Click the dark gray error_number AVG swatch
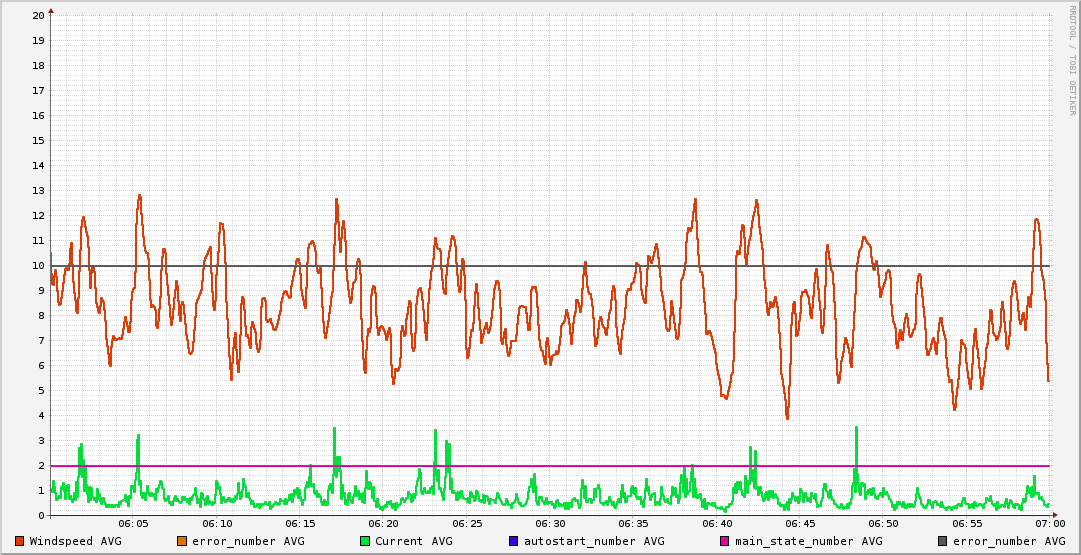This screenshot has height=555, width=1081. [x=943, y=541]
